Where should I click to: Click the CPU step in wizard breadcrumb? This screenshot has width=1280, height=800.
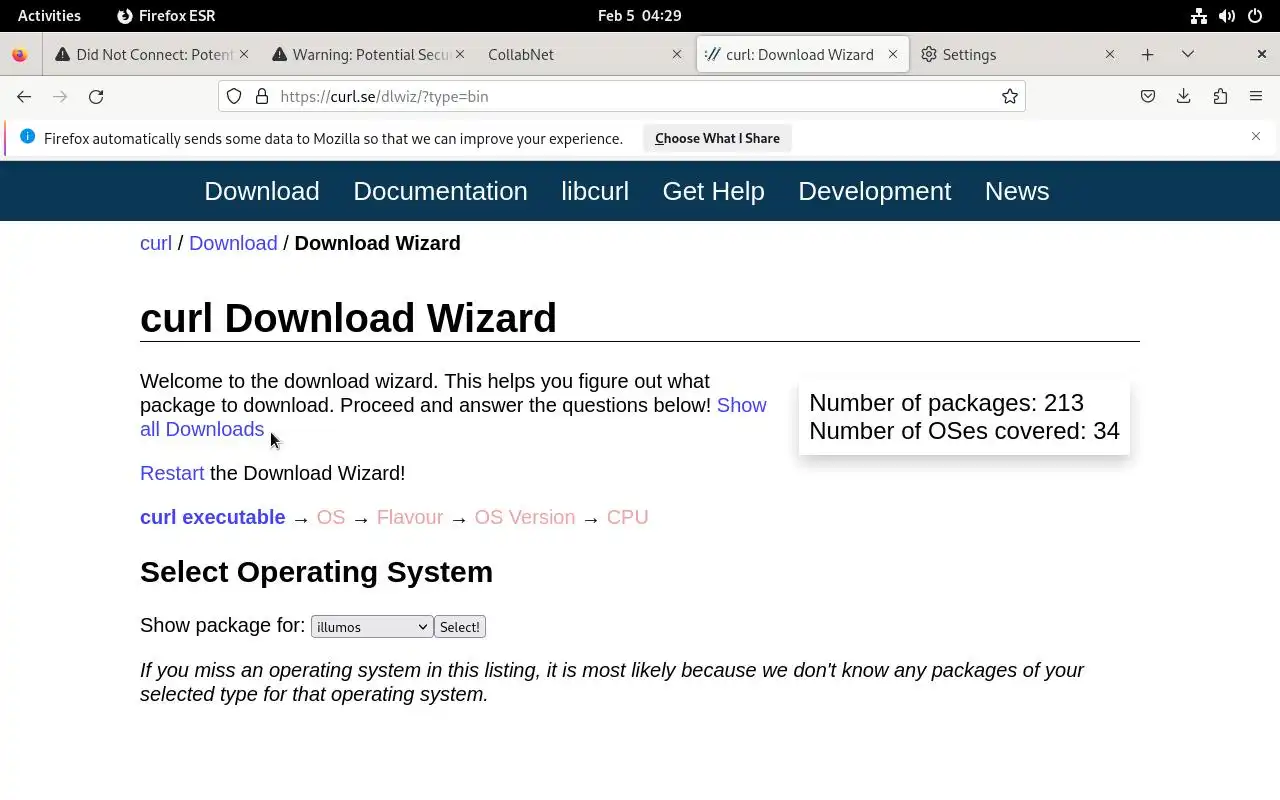coord(628,517)
